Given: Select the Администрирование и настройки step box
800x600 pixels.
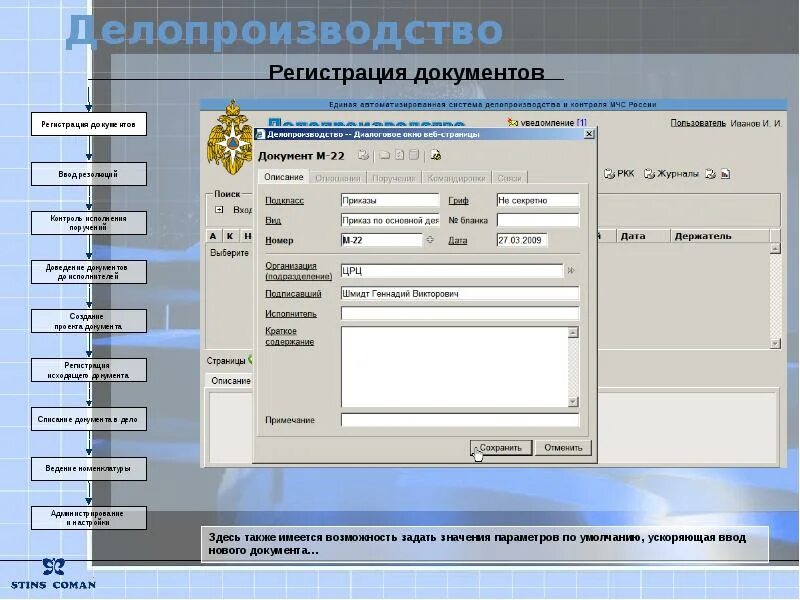Looking at the screenshot, I should click(89, 518).
